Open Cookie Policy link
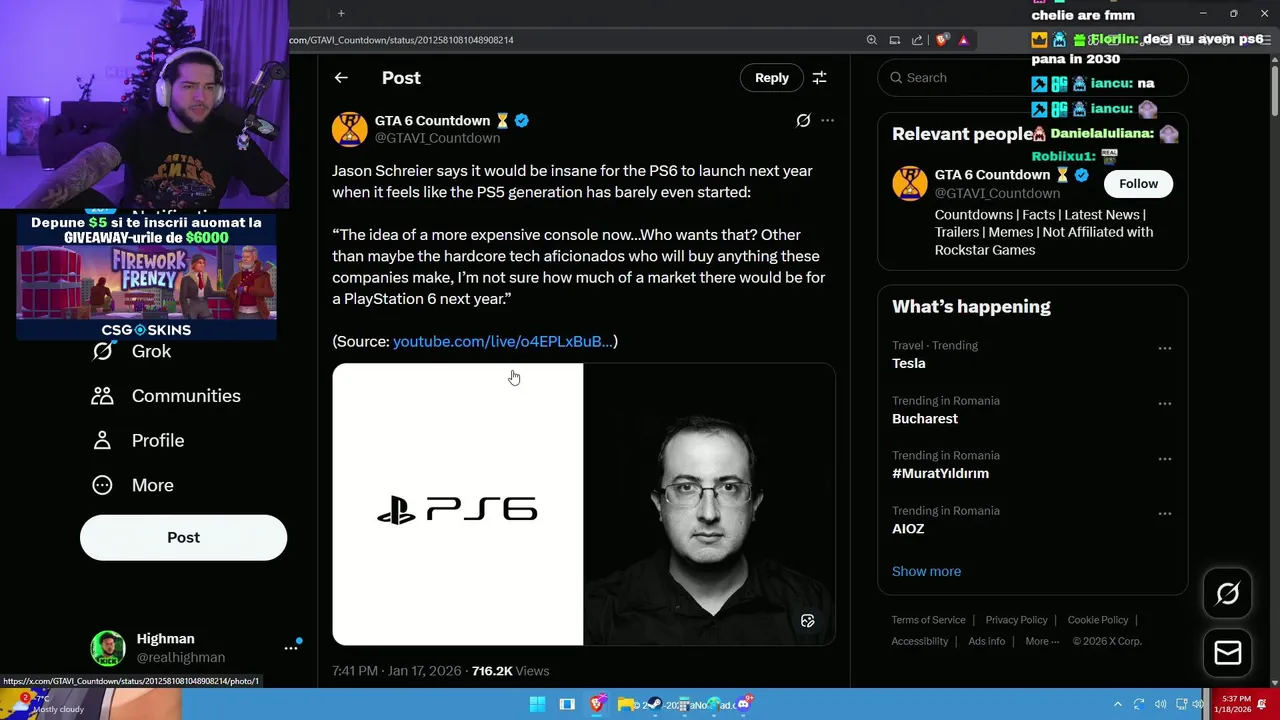The image size is (1280, 720). pos(1097,620)
